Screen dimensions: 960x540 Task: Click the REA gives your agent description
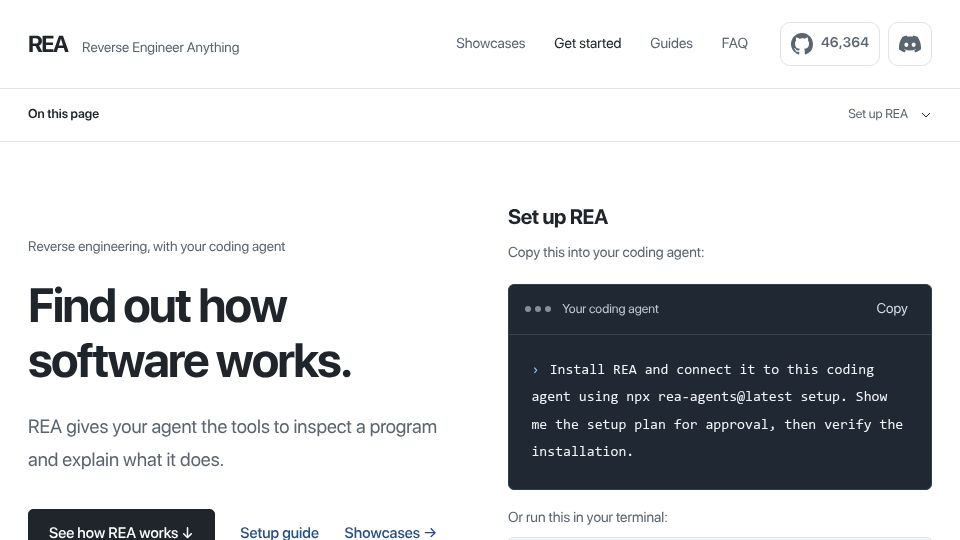pos(233,443)
